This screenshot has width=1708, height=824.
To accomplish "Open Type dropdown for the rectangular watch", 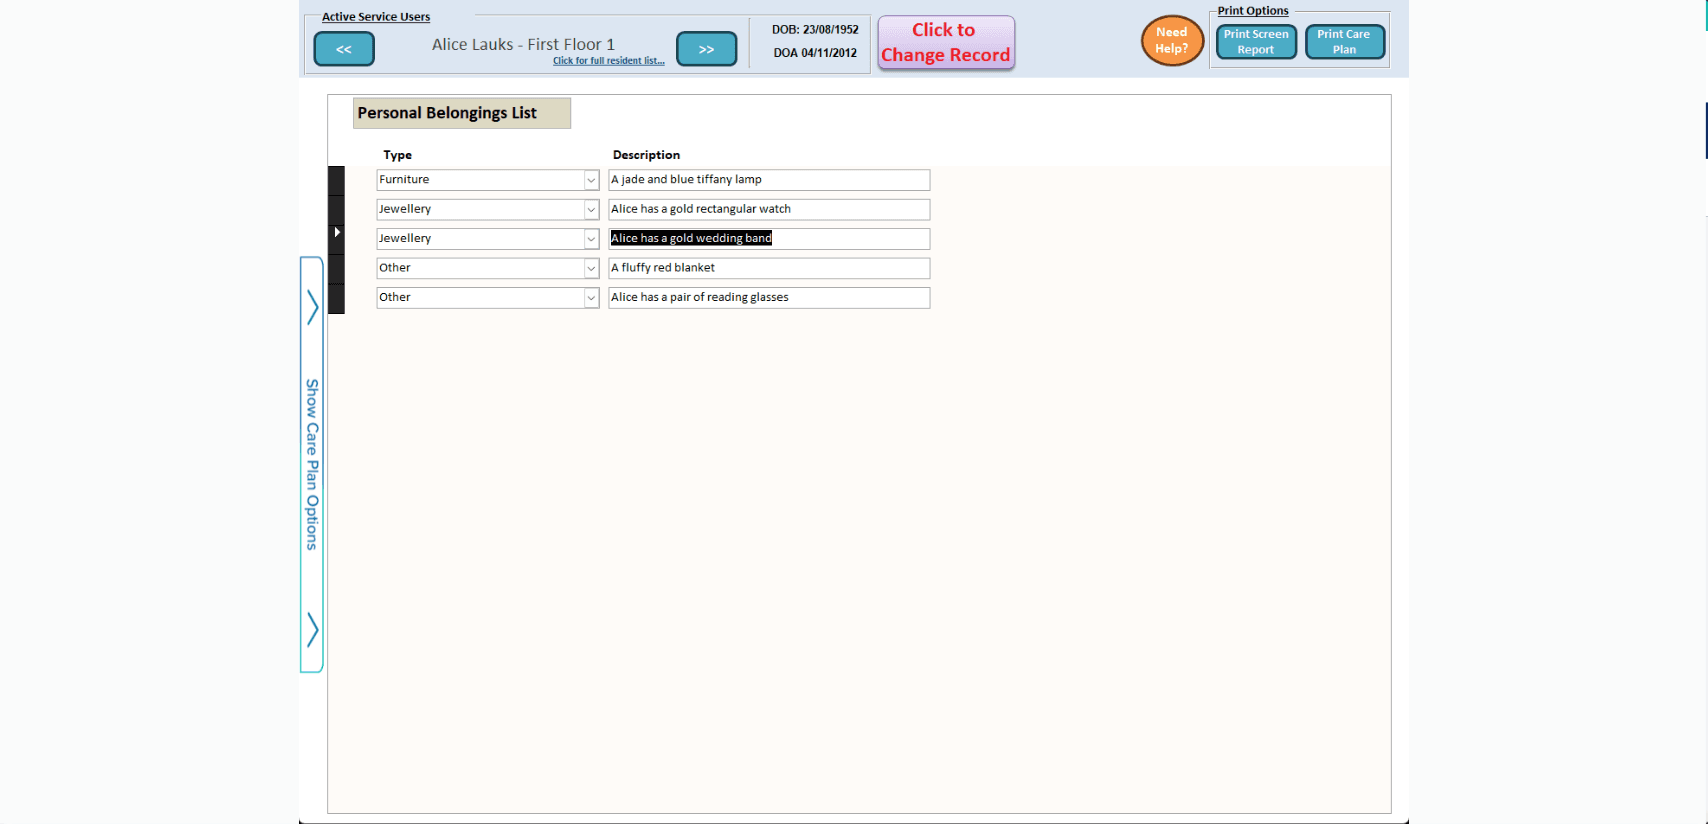I will click(x=591, y=209).
